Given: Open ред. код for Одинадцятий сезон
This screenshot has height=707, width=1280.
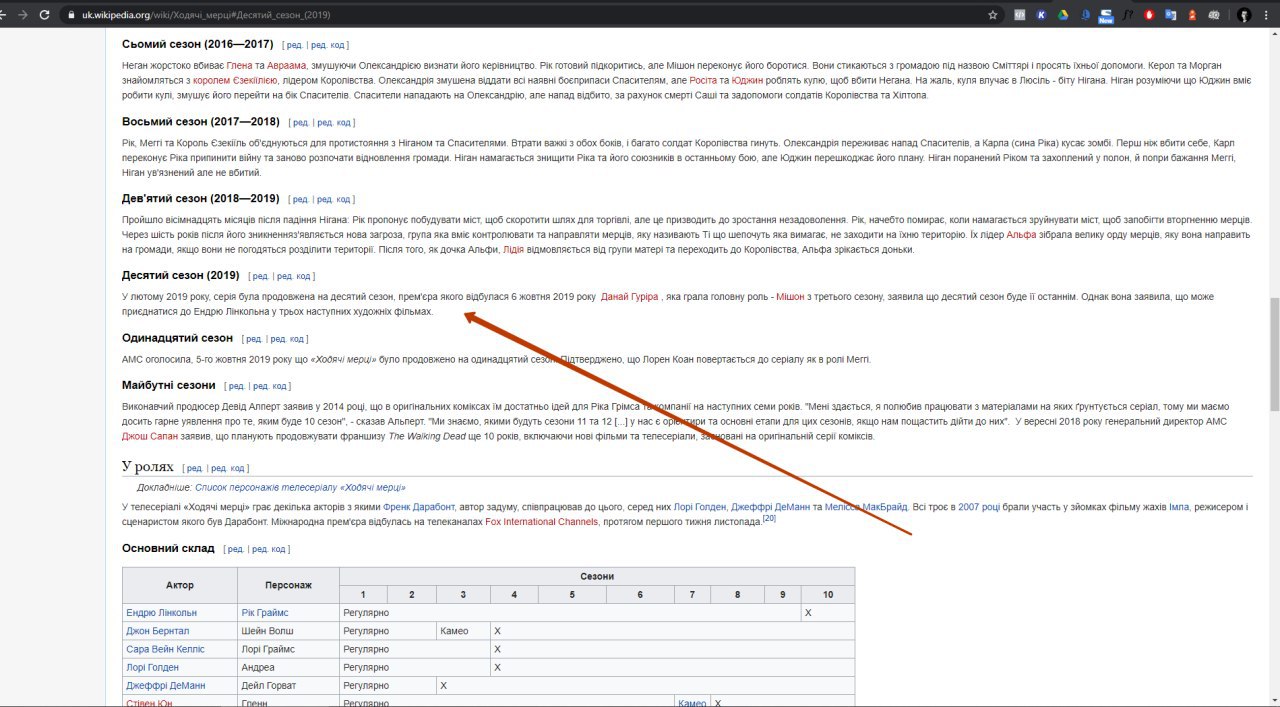Looking at the screenshot, I should coord(287,339).
